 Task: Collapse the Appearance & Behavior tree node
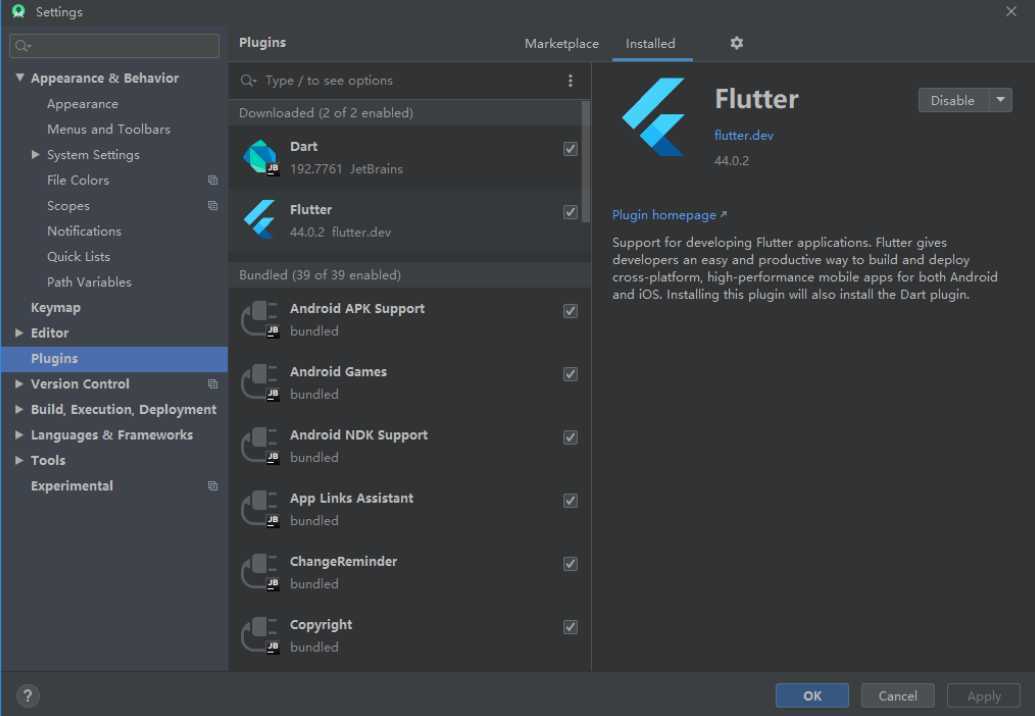20,77
